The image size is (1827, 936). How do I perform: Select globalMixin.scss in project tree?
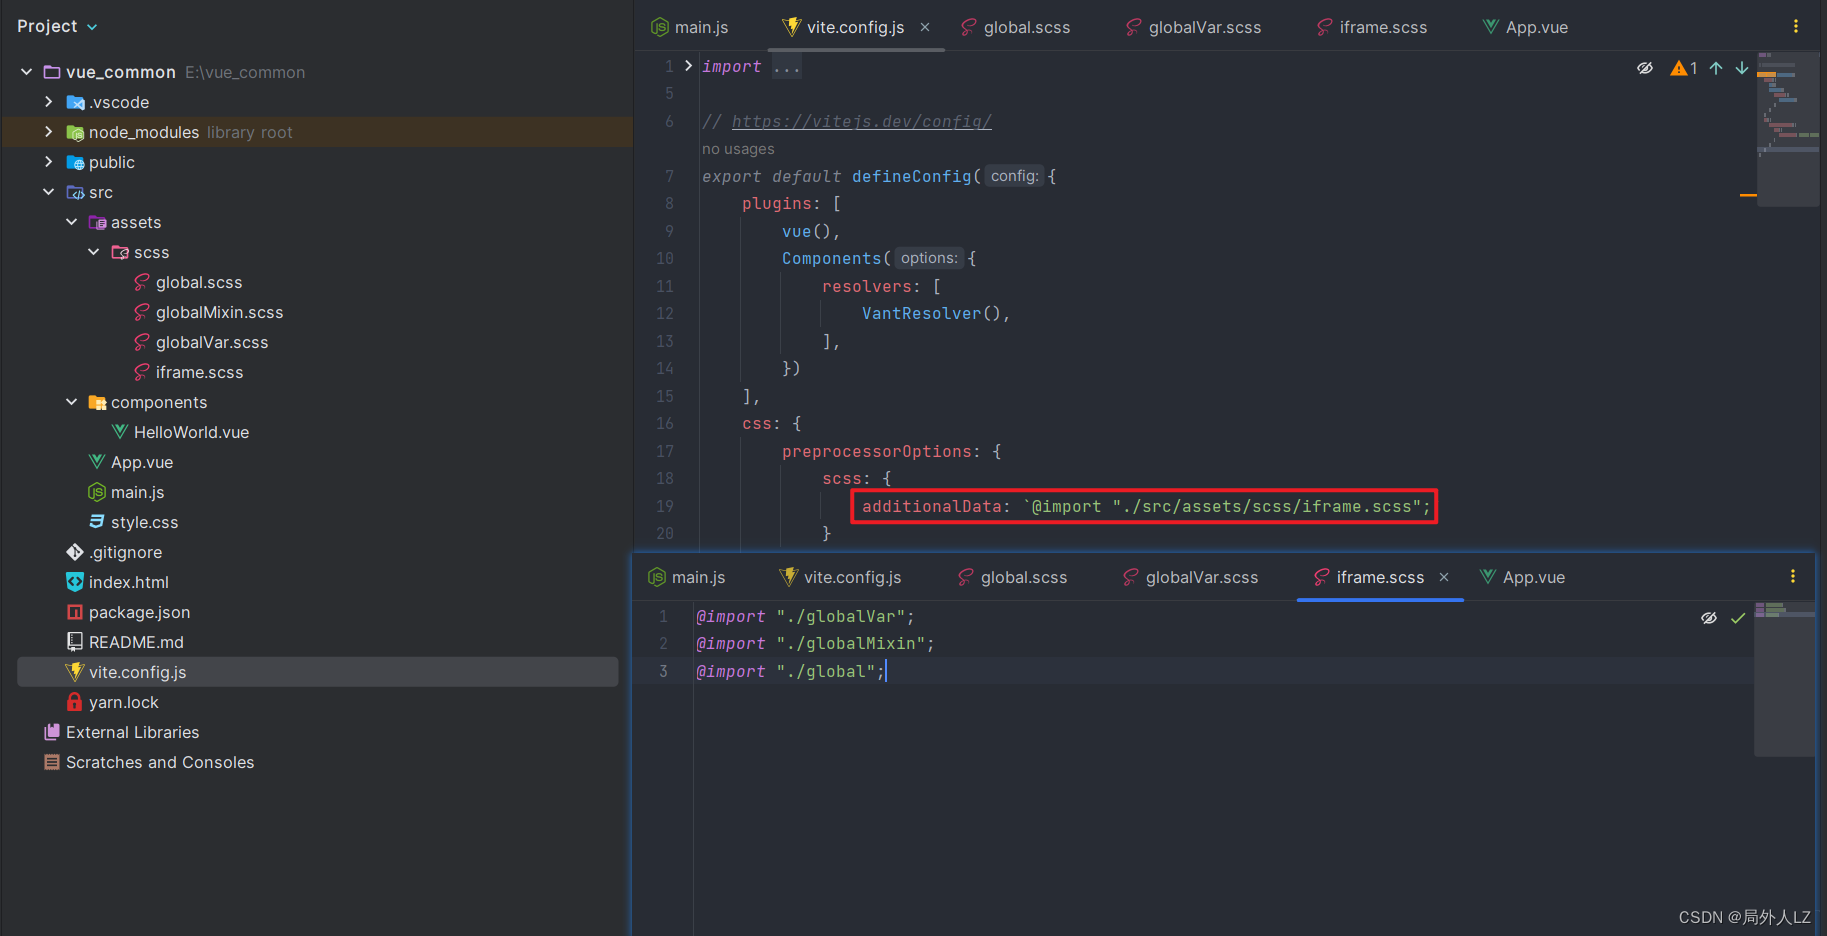(x=219, y=312)
